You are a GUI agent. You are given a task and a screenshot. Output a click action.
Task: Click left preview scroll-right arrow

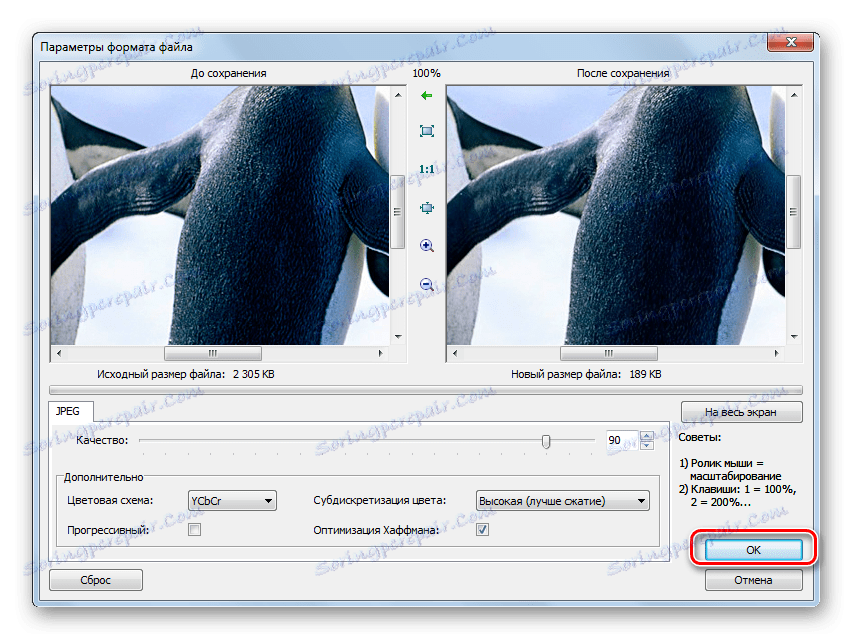(381, 353)
